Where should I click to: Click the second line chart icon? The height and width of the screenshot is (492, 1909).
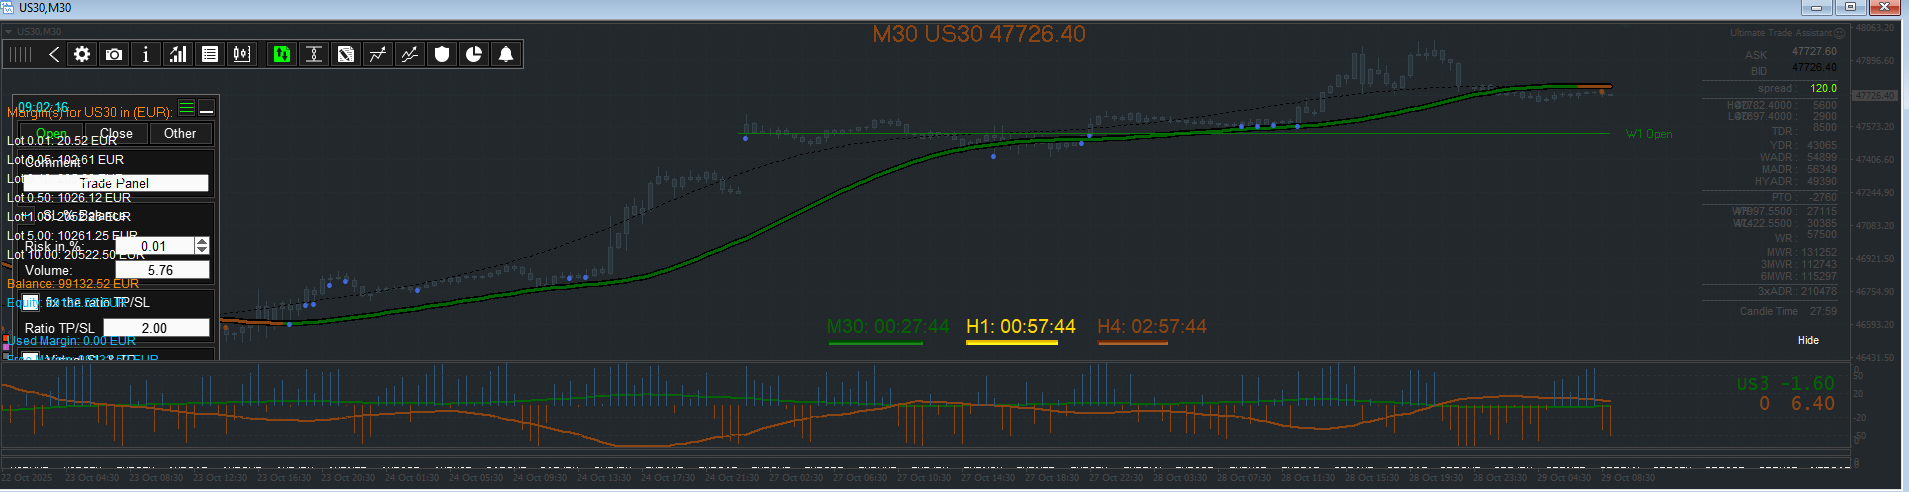[x=410, y=54]
